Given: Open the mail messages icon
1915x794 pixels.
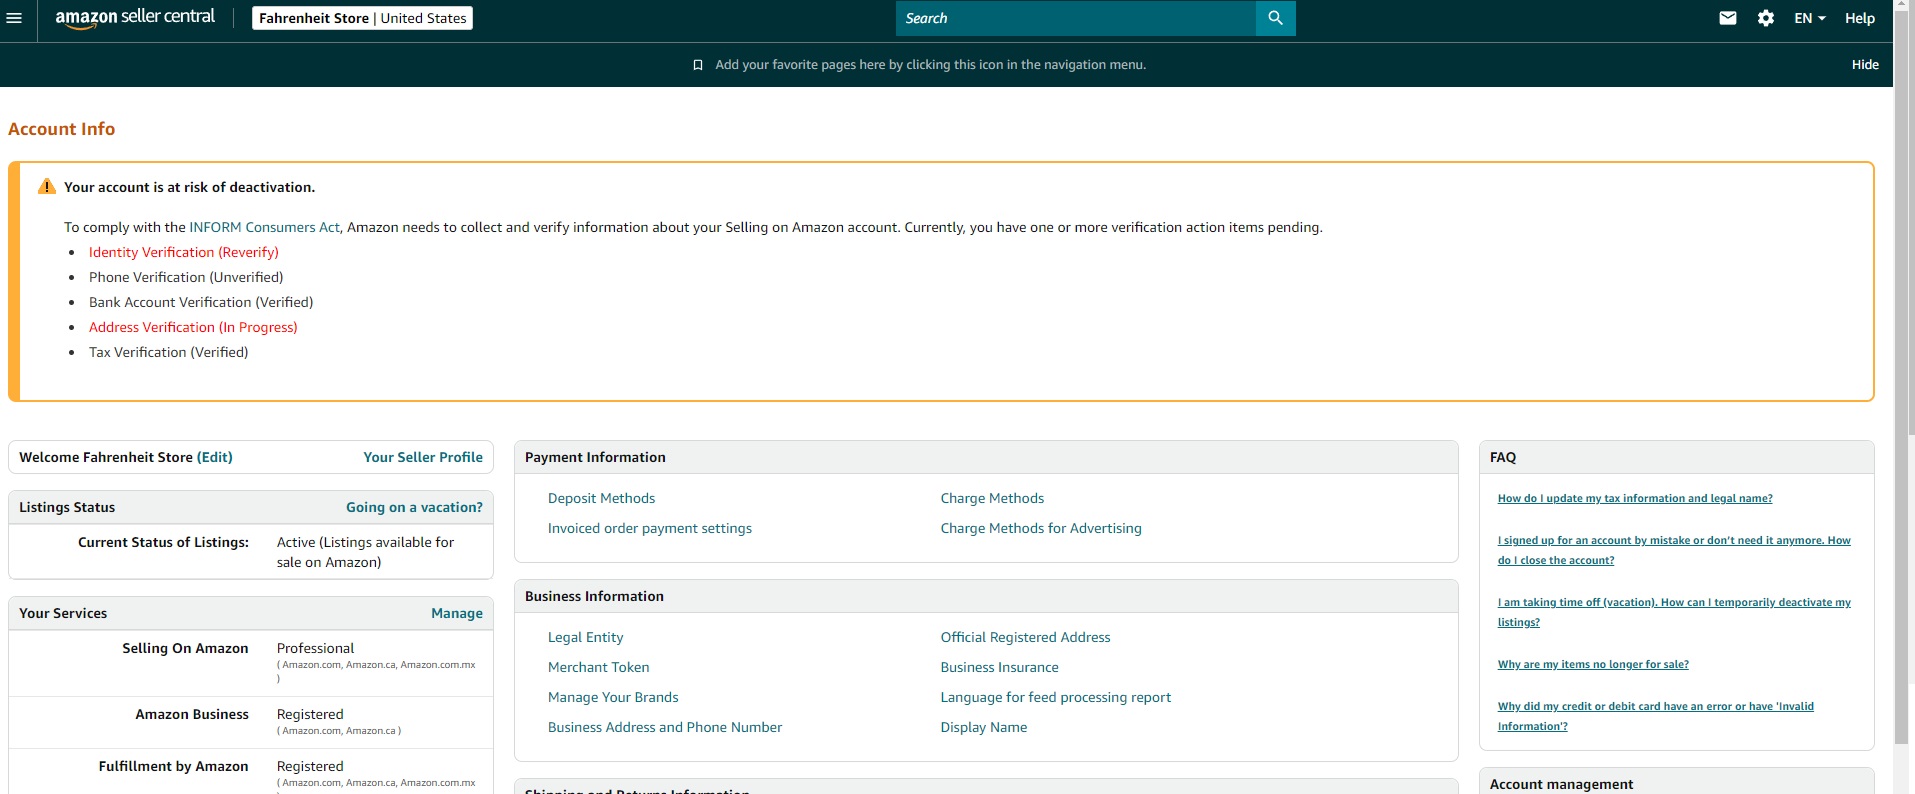Looking at the screenshot, I should click(x=1728, y=18).
